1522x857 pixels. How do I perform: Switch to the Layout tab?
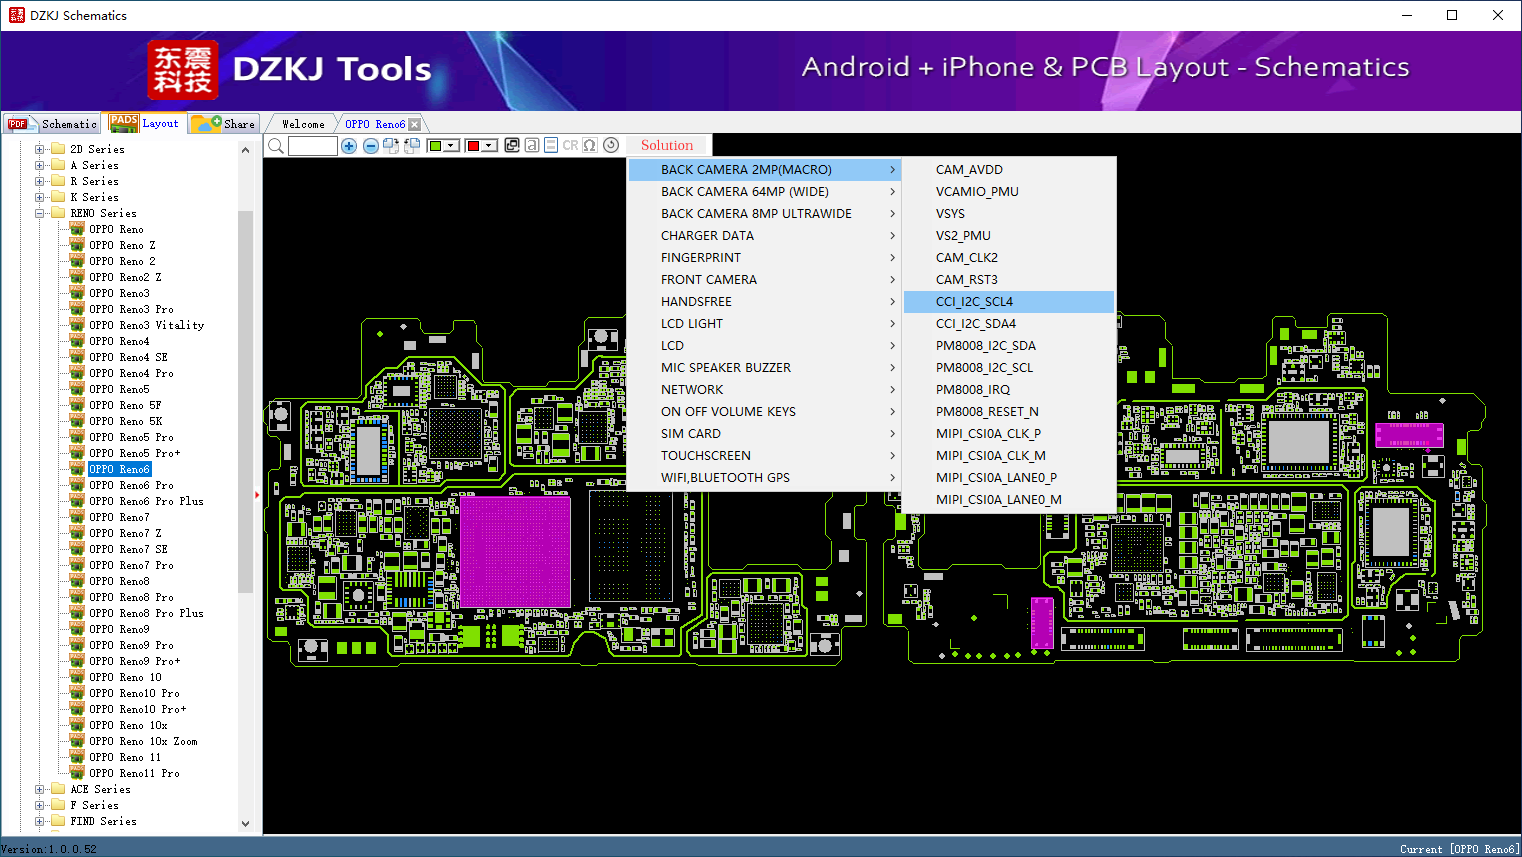[x=146, y=123]
